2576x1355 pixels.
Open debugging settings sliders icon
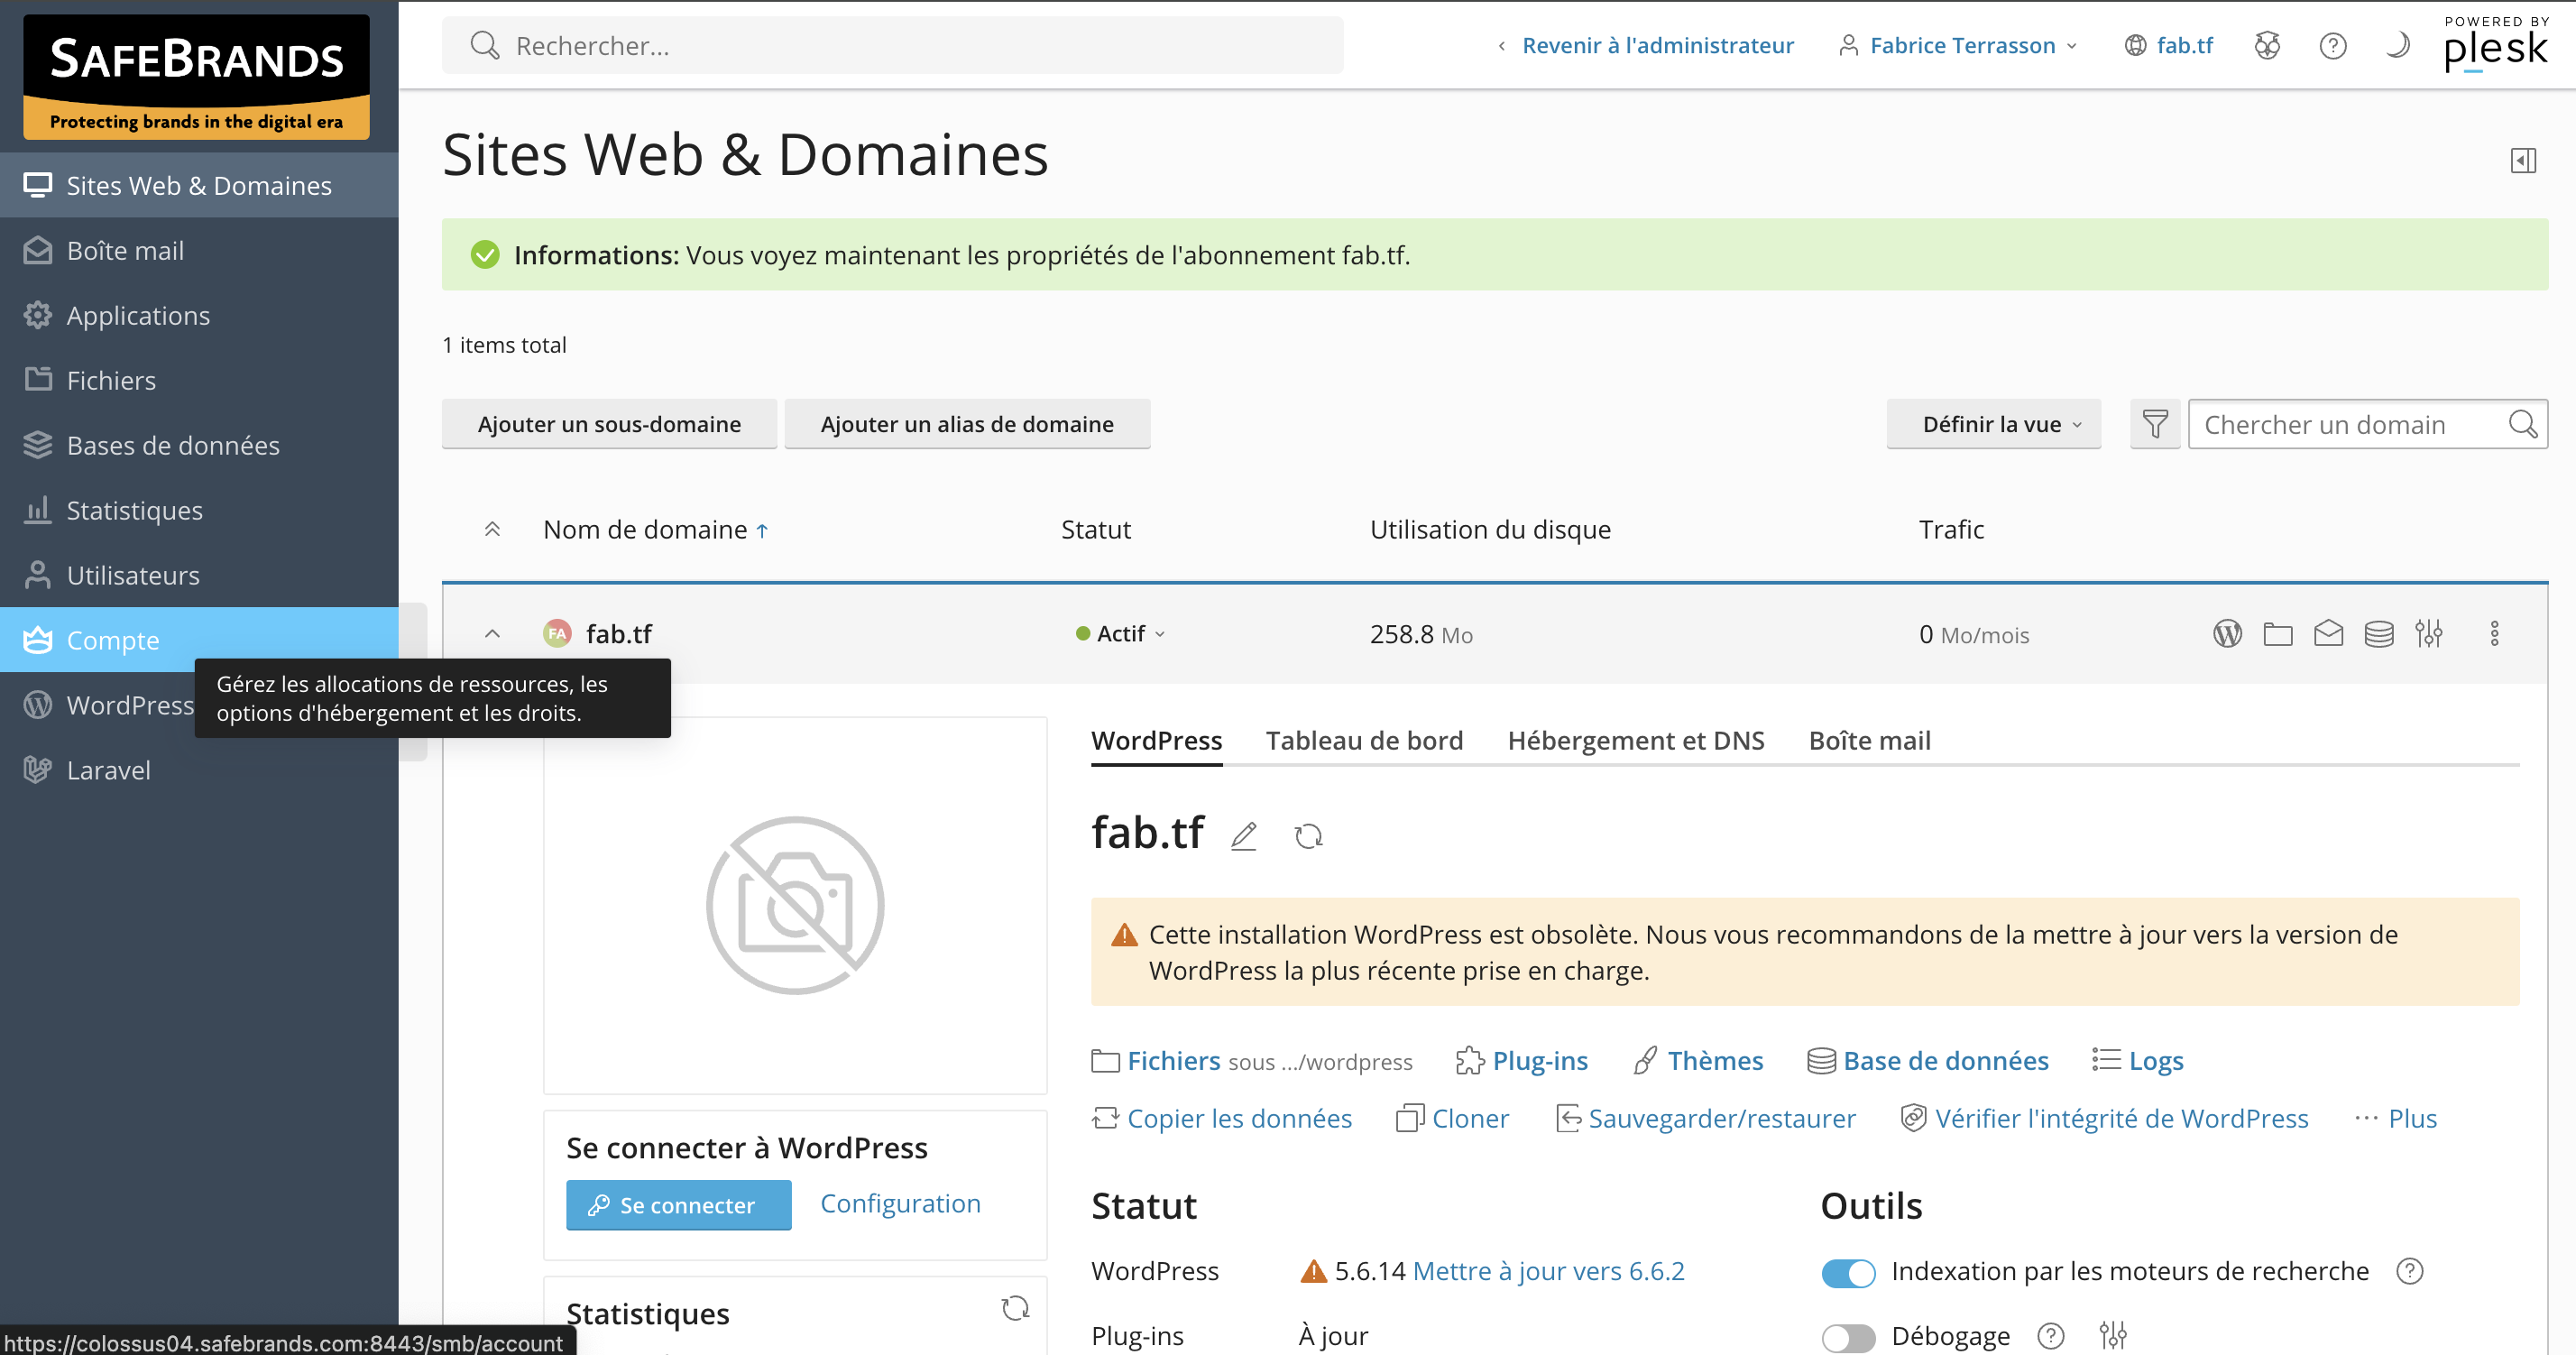(x=2112, y=1335)
